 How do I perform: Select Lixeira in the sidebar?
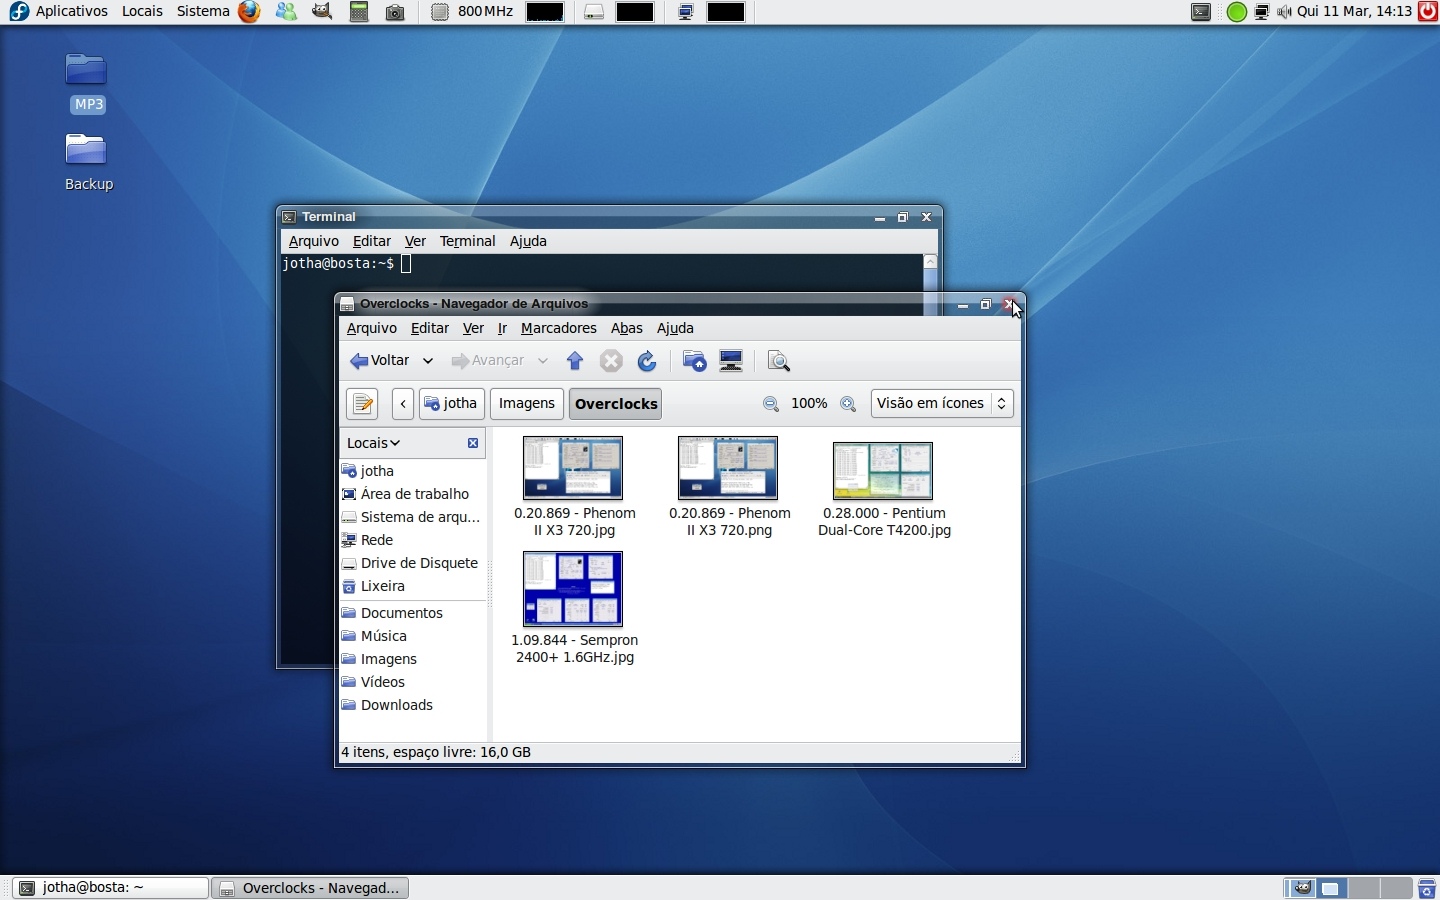[x=374, y=588]
